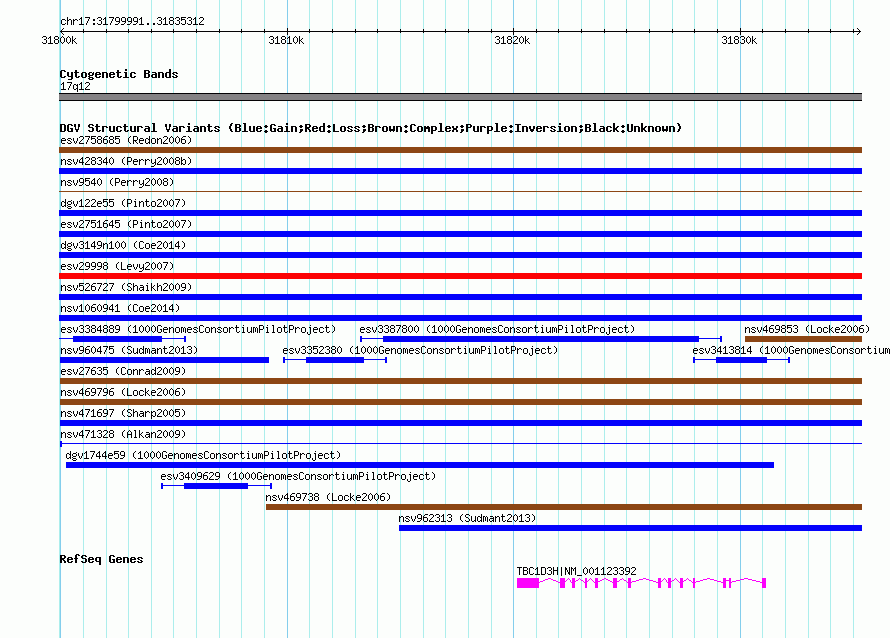The image size is (890, 638).
Task: Click esv3409629 variant glyph bar
Action: [216, 486]
